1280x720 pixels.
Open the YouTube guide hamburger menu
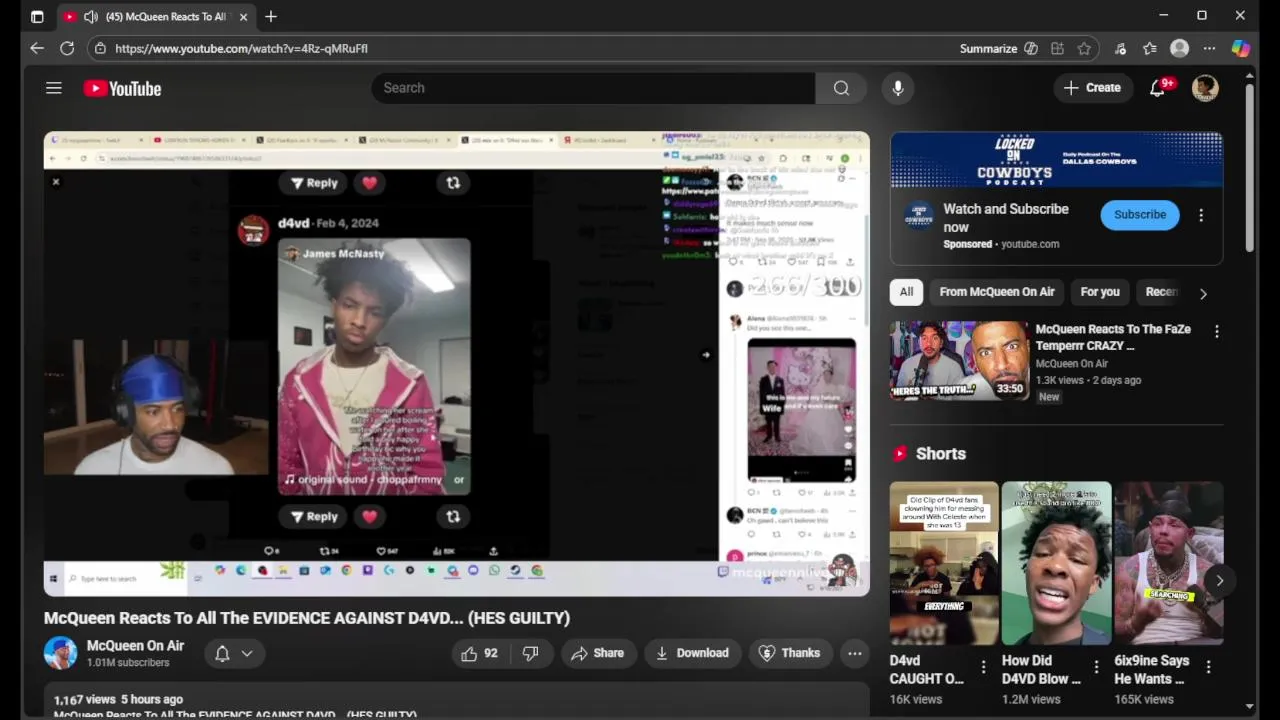pos(54,88)
